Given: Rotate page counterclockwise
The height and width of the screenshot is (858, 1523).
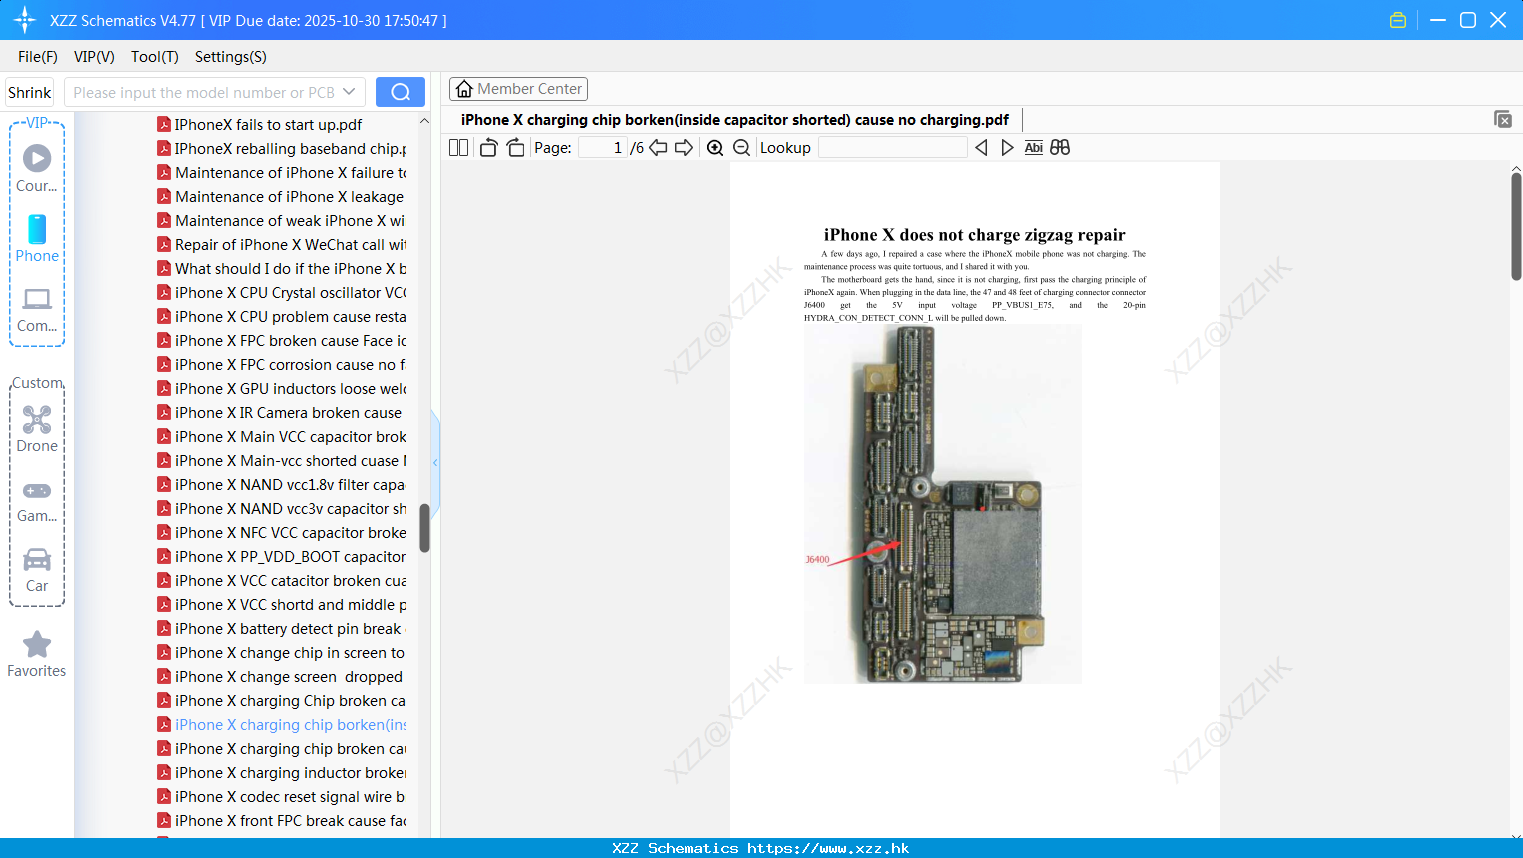Looking at the screenshot, I should click(488, 147).
